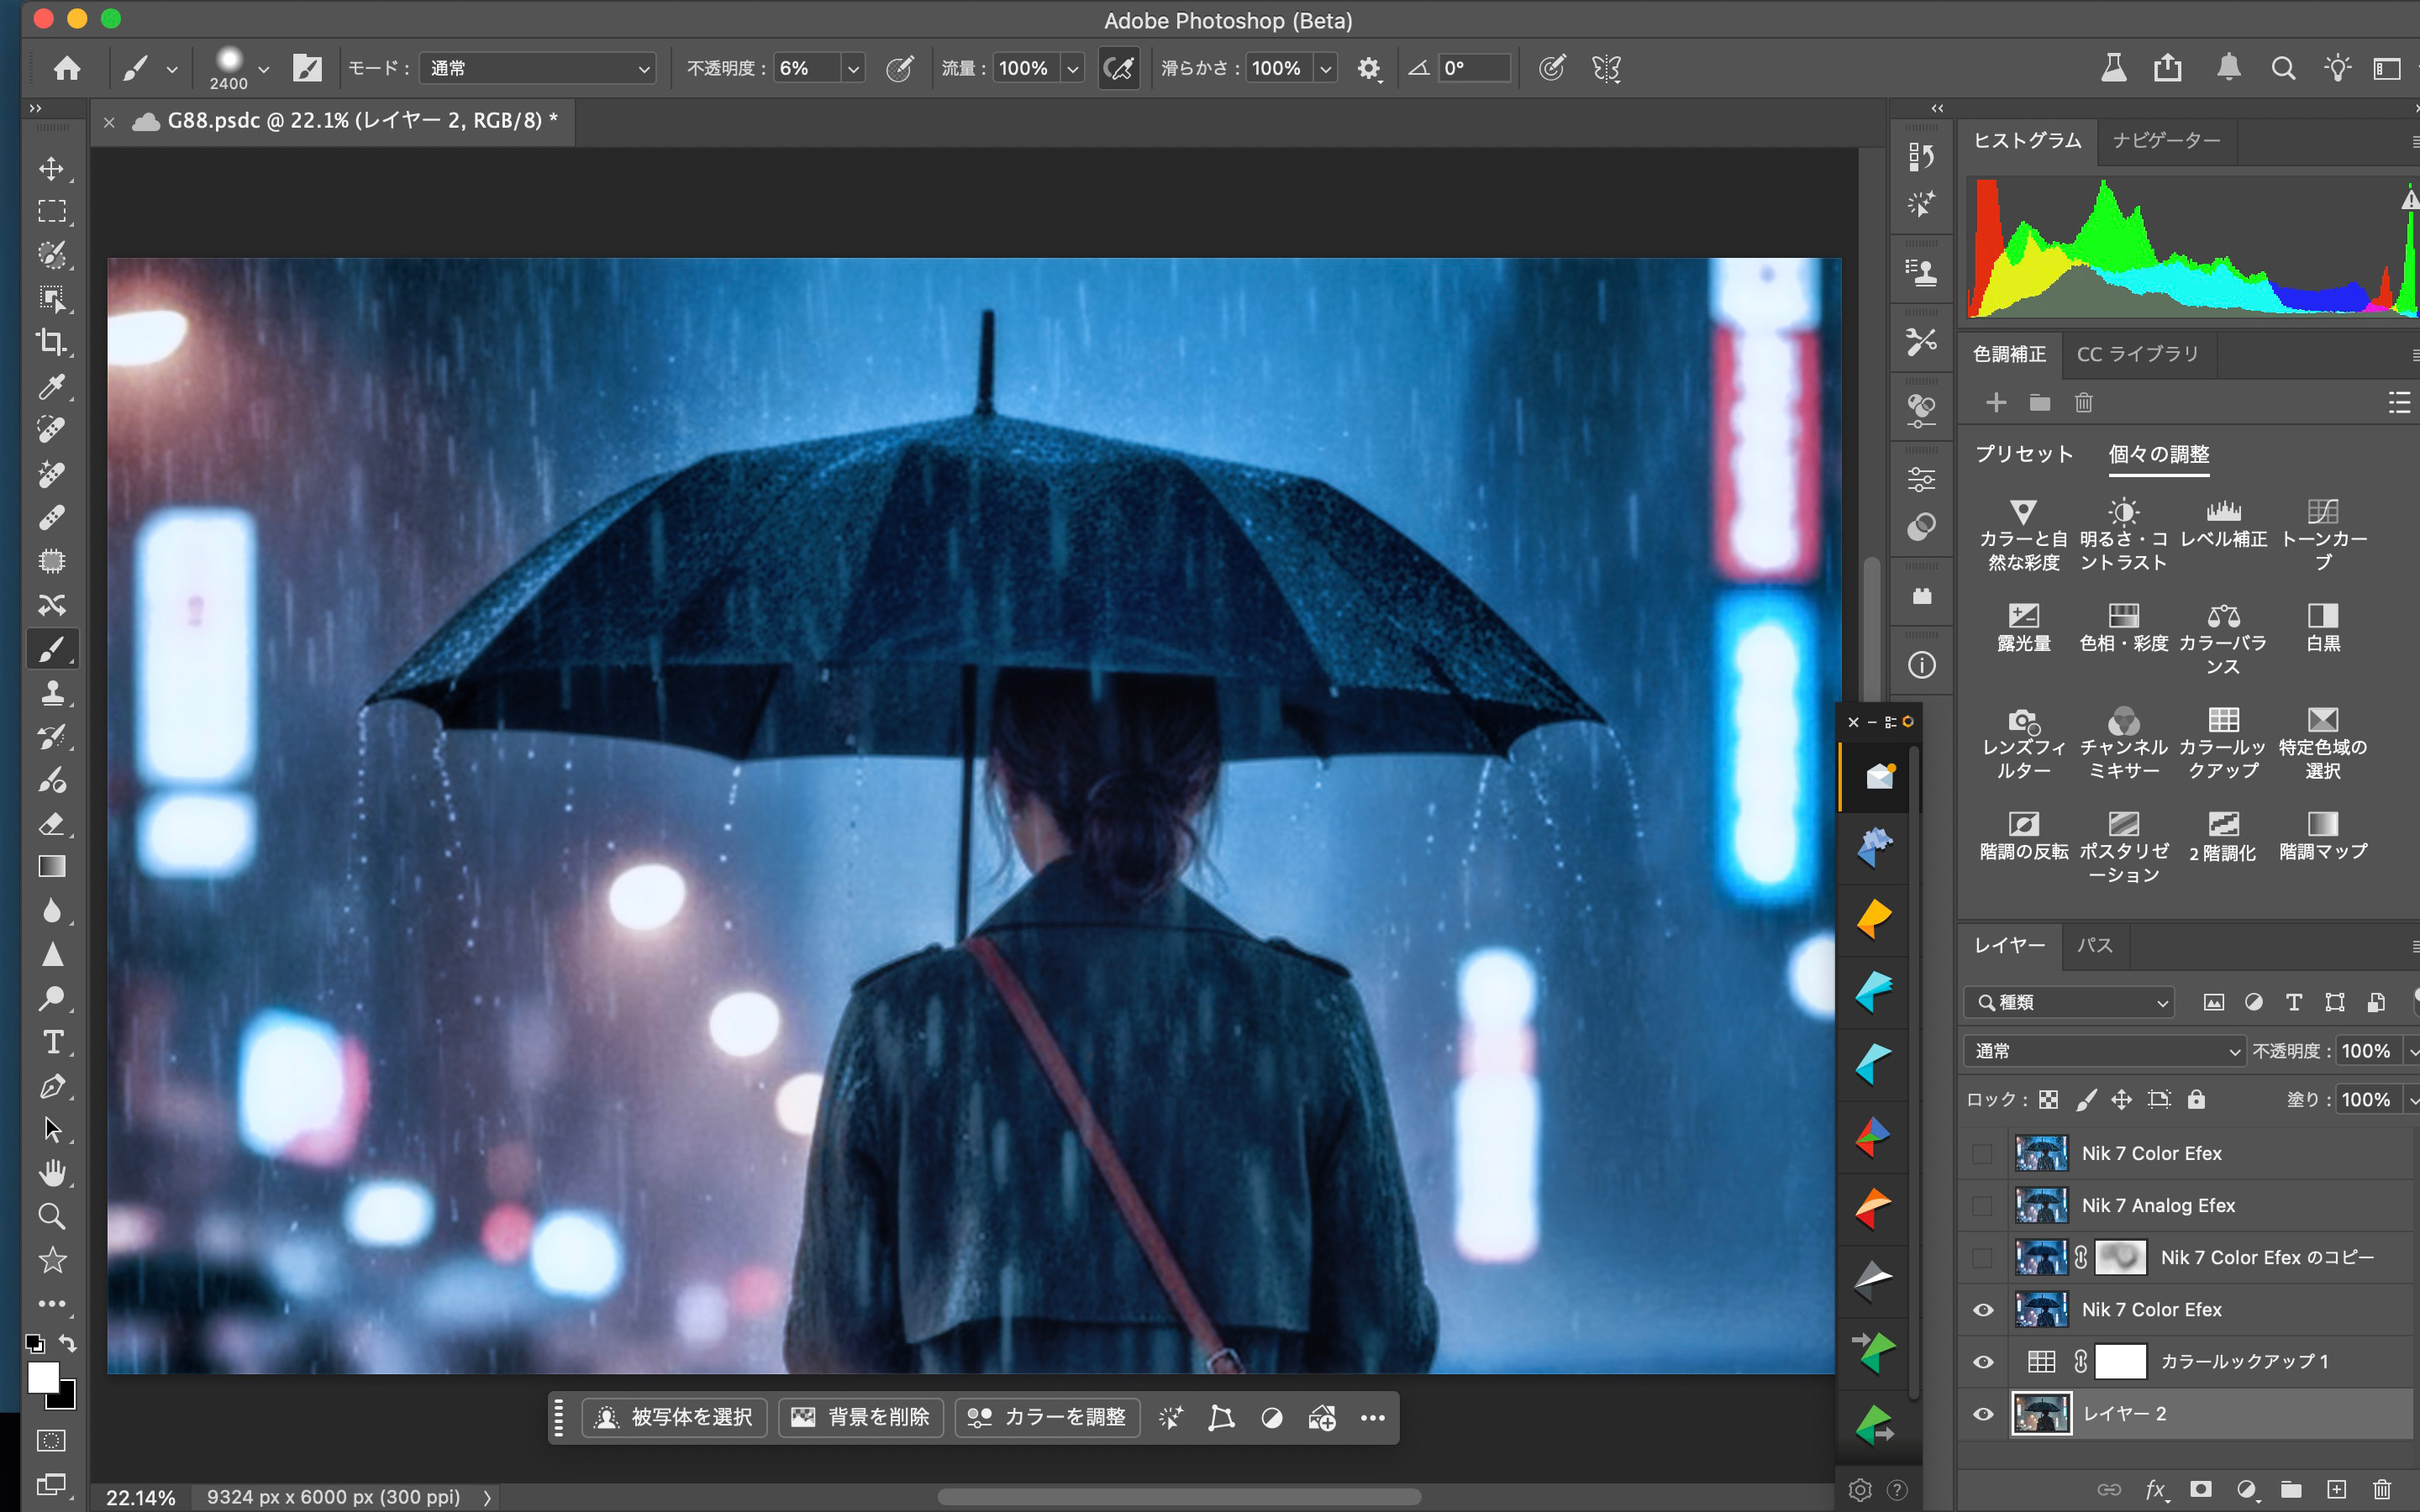Show the Nik 7 Analog Efex layer

(x=1983, y=1206)
